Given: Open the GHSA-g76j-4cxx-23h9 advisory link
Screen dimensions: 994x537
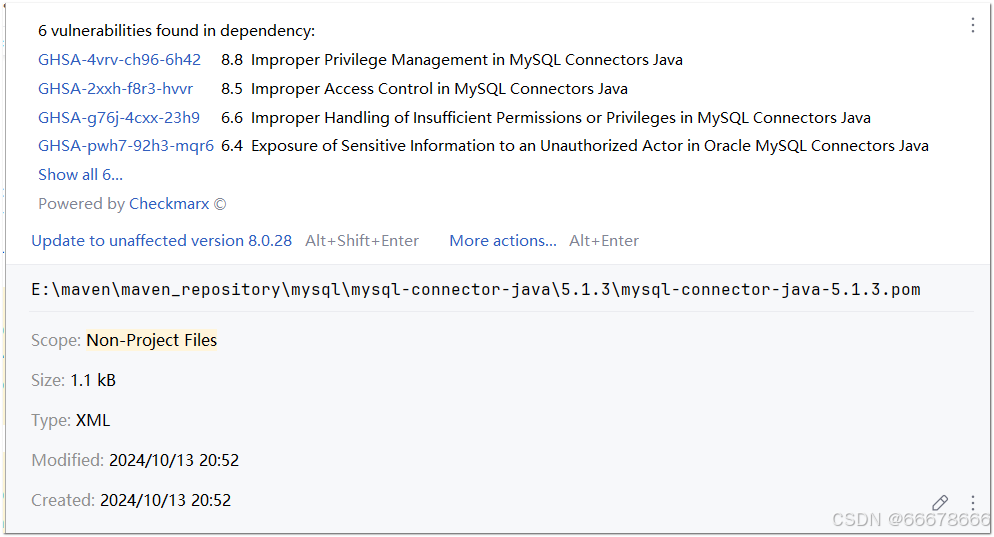Looking at the screenshot, I should (x=118, y=118).
